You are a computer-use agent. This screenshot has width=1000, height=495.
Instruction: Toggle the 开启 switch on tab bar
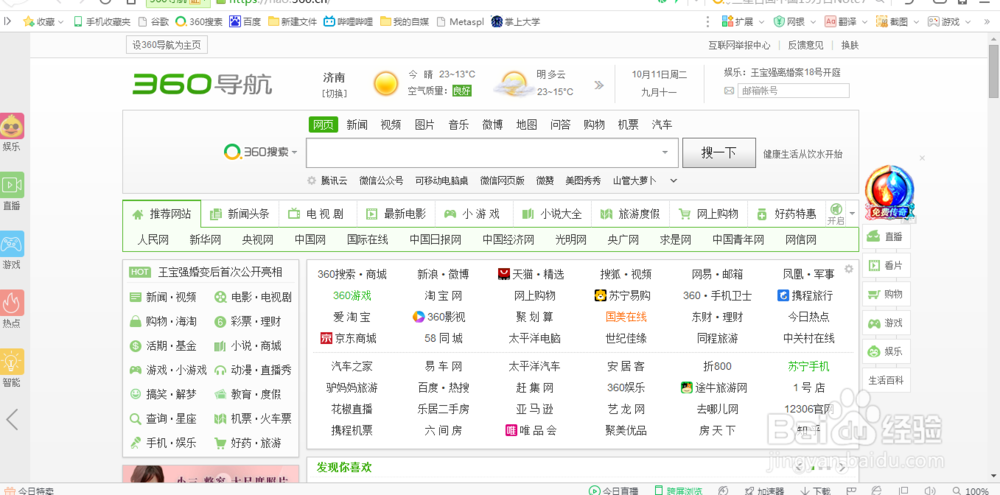pyautogui.click(x=835, y=214)
